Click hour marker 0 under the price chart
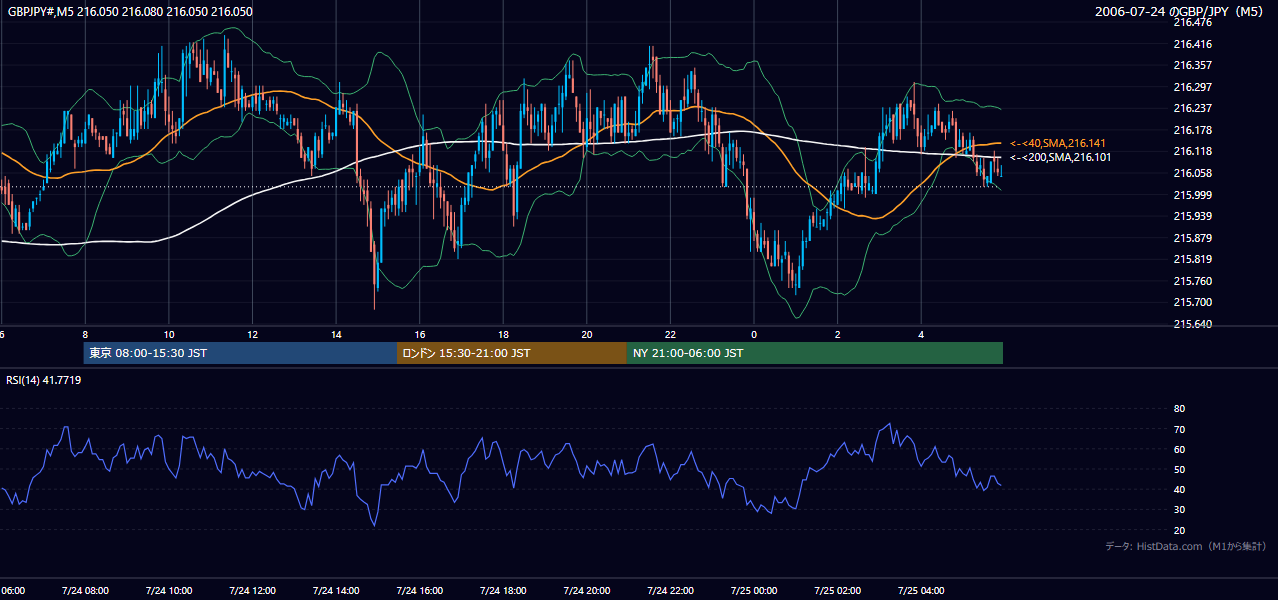The image size is (1278, 600). coord(754,335)
